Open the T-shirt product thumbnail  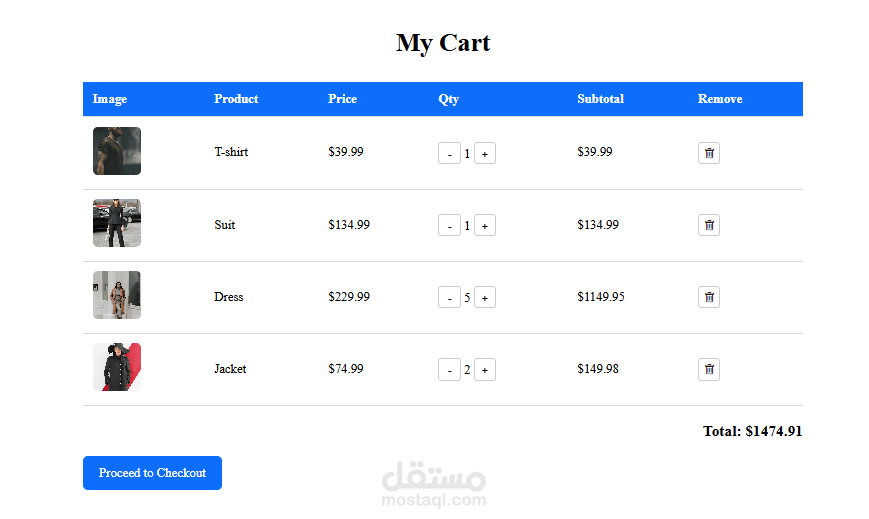pyautogui.click(x=117, y=151)
